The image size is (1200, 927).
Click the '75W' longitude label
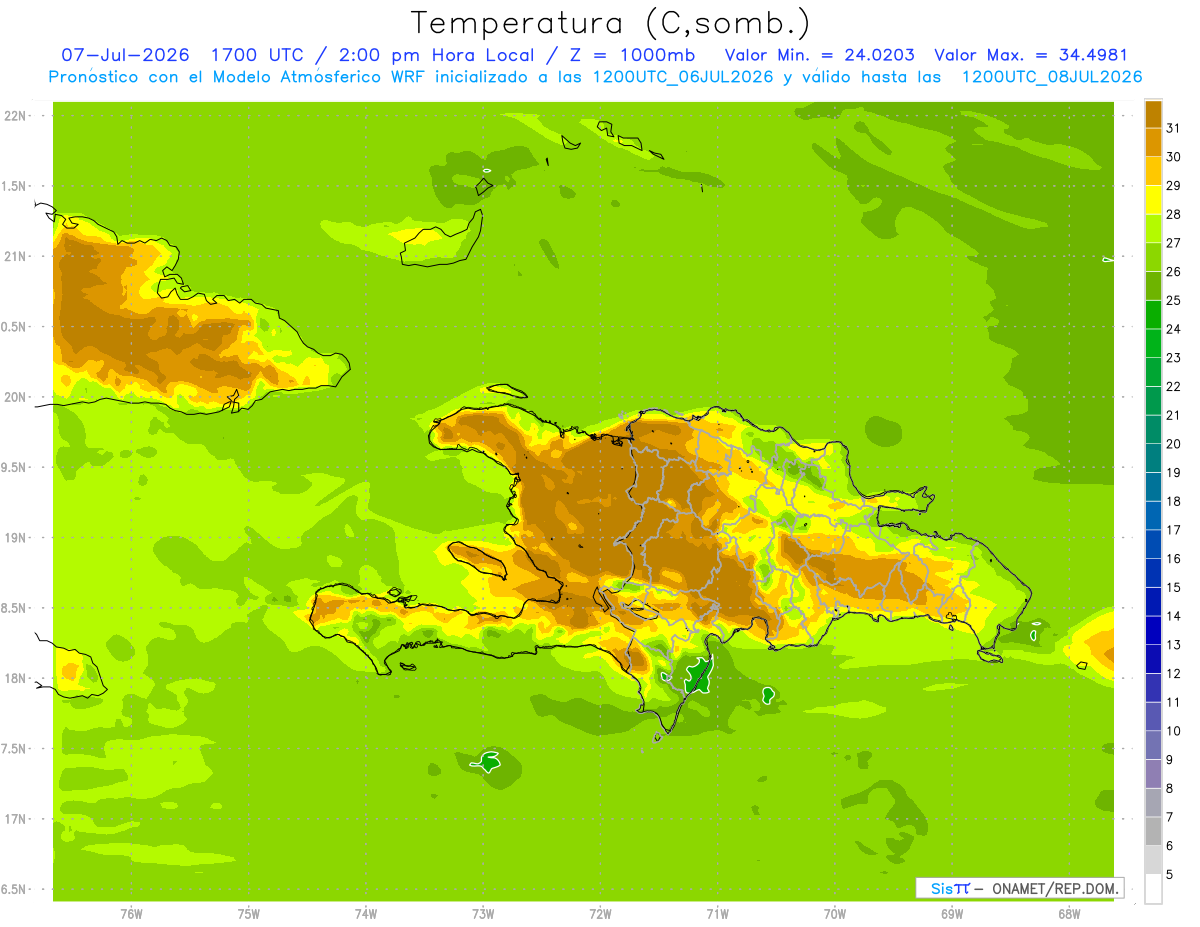(x=249, y=914)
